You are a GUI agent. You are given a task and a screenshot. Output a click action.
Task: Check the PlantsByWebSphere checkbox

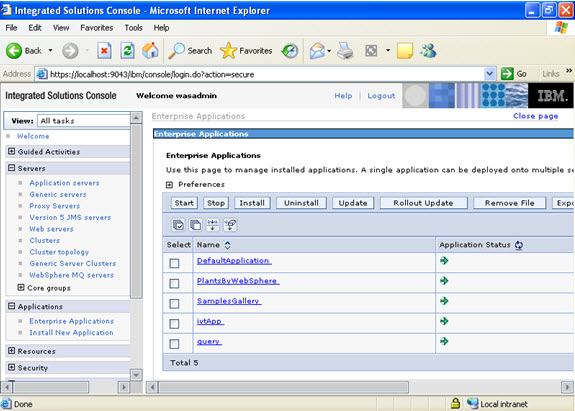(174, 283)
